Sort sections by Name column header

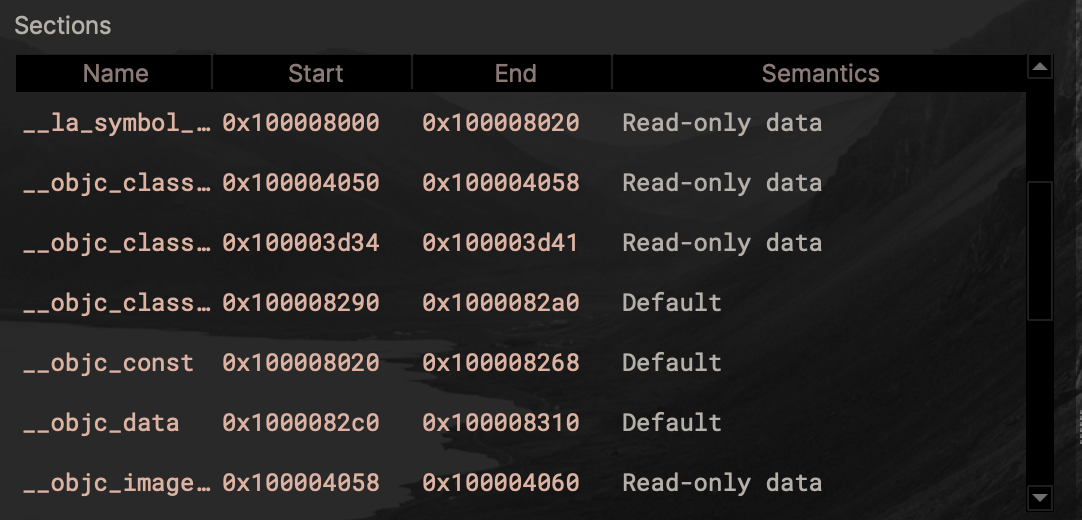pyautogui.click(x=115, y=73)
